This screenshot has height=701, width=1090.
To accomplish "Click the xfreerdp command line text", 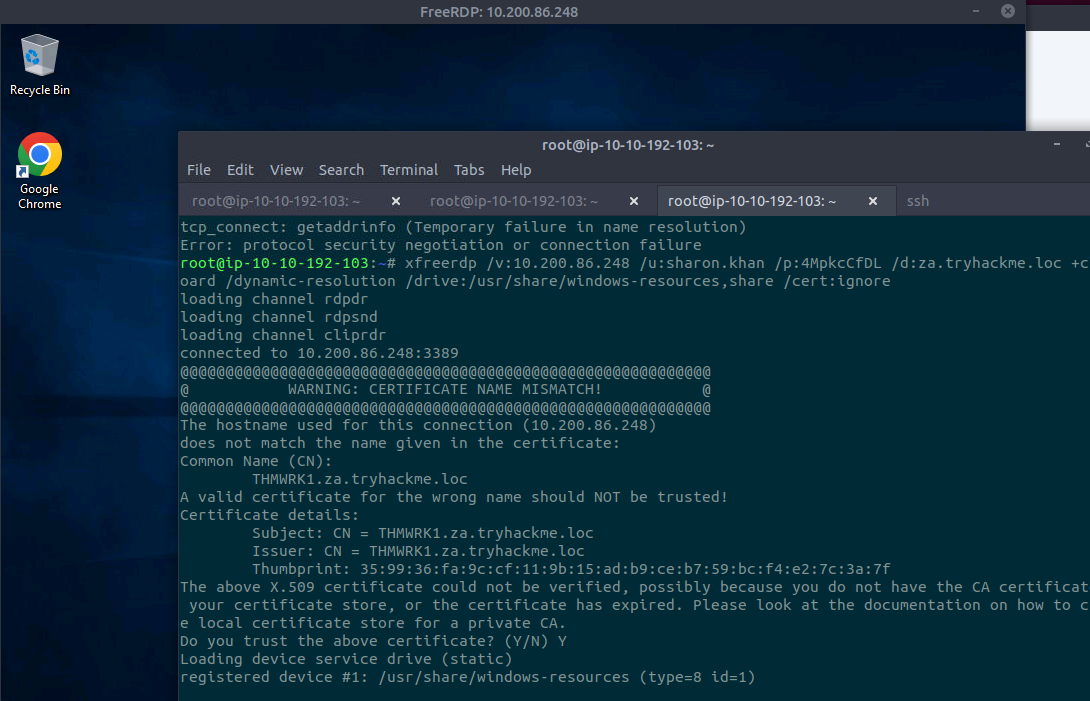I will [634, 272].
